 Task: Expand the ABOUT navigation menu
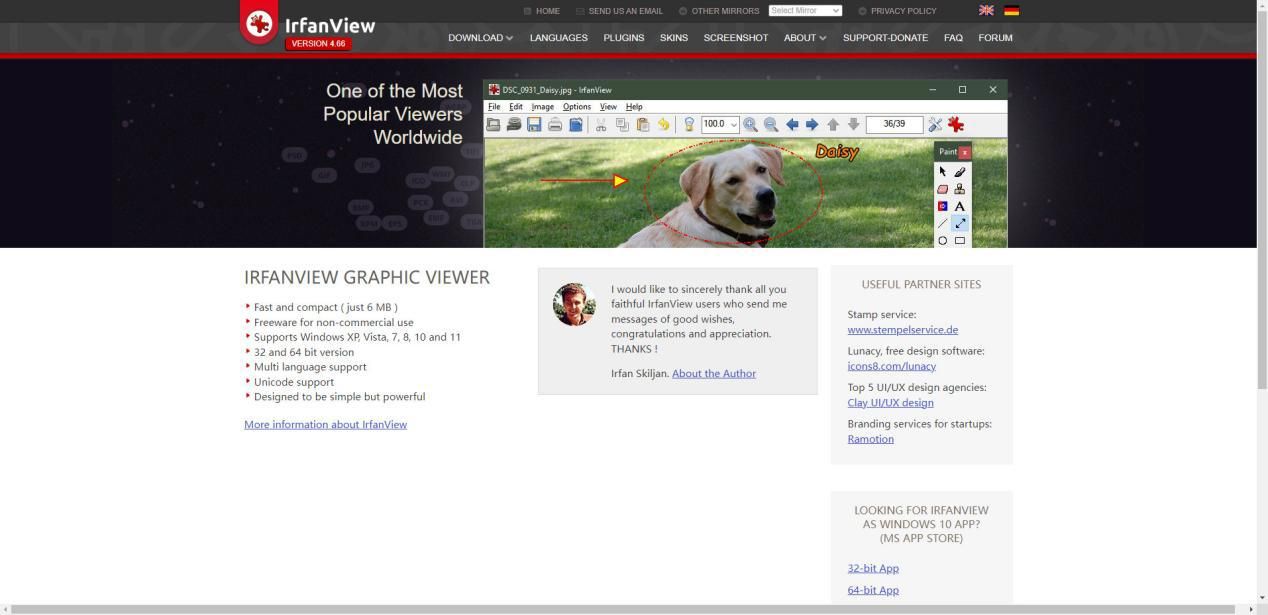(x=805, y=38)
